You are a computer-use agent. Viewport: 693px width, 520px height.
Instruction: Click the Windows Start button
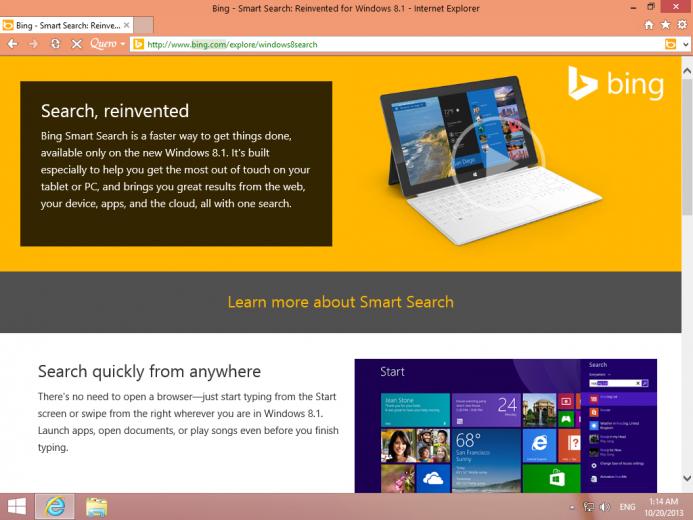click(x=16, y=506)
